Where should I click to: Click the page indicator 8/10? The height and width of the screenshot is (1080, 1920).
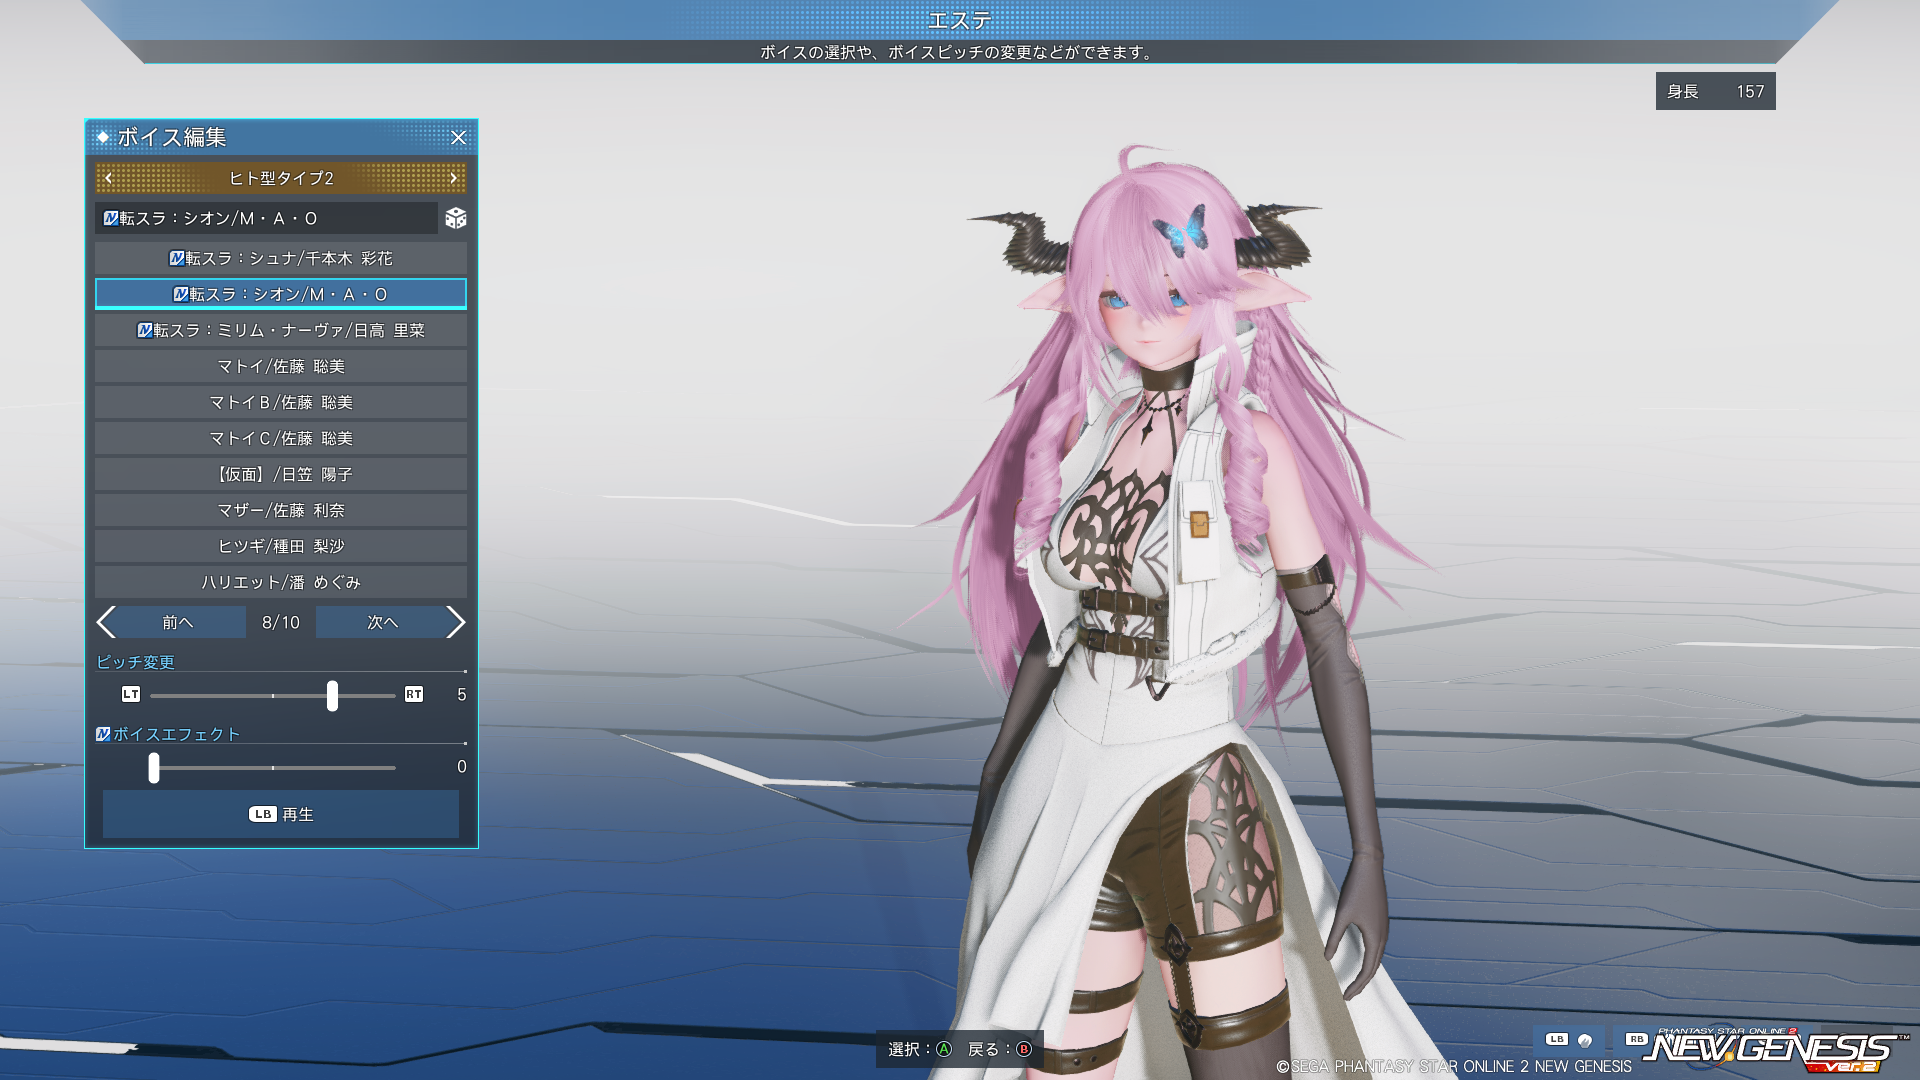281,622
